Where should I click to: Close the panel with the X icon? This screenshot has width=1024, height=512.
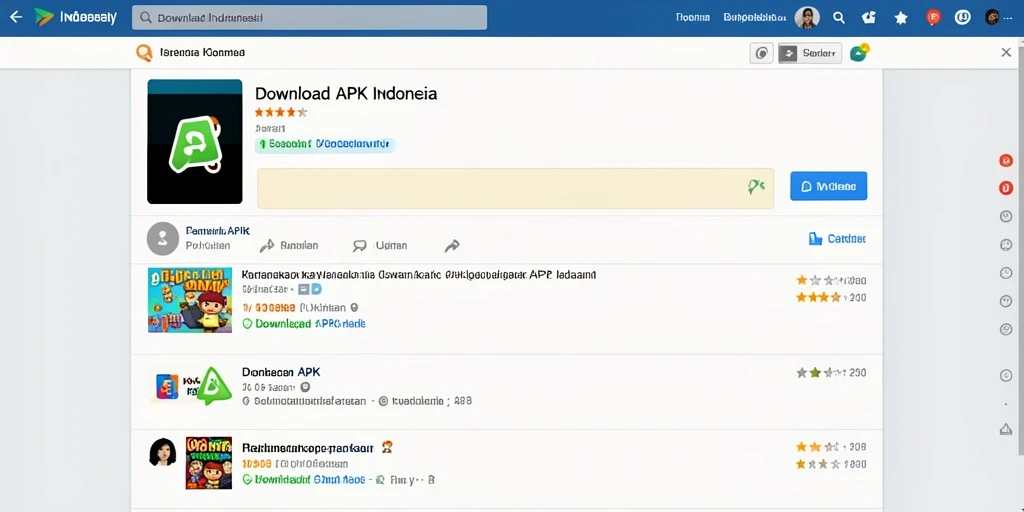click(1006, 52)
